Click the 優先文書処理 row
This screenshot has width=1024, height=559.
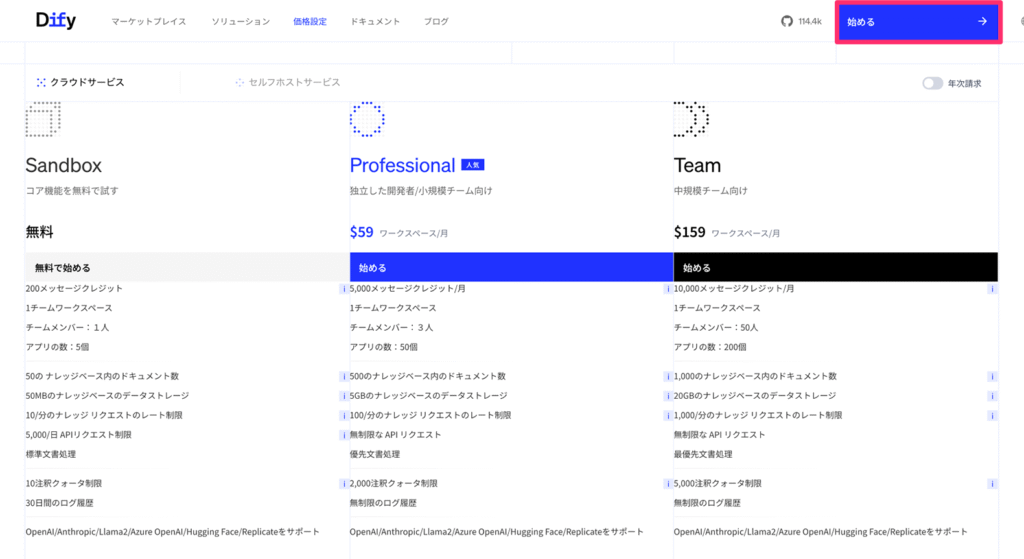pyautogui.click(x=375, y=455)
